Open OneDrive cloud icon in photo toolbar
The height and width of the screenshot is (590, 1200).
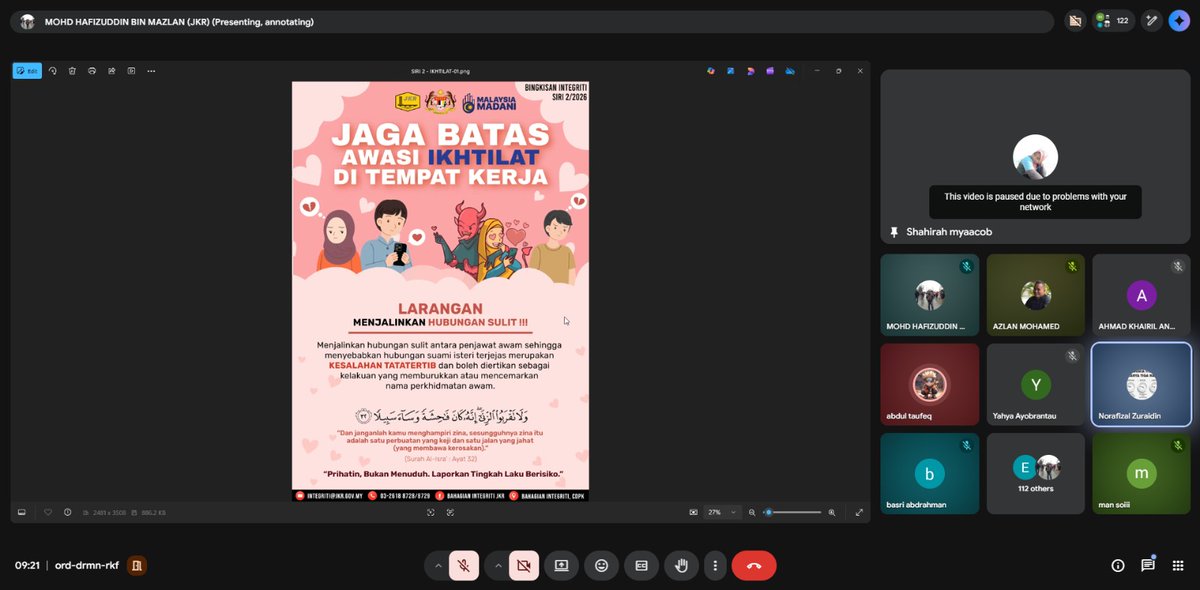pyautogui.click(x=790, y=71)
